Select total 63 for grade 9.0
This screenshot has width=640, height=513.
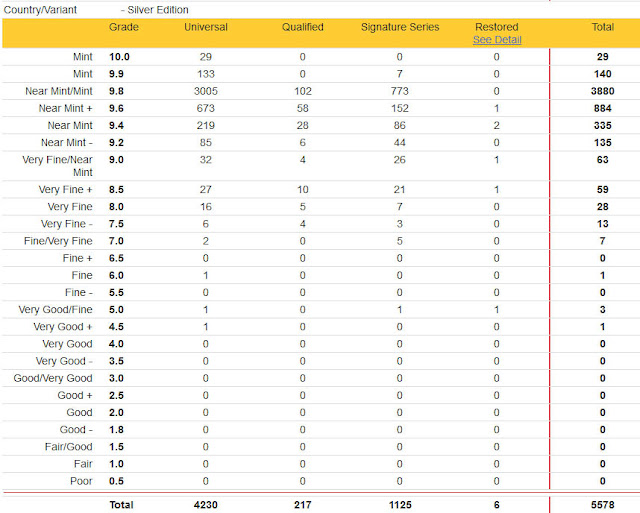click(602, 160)
